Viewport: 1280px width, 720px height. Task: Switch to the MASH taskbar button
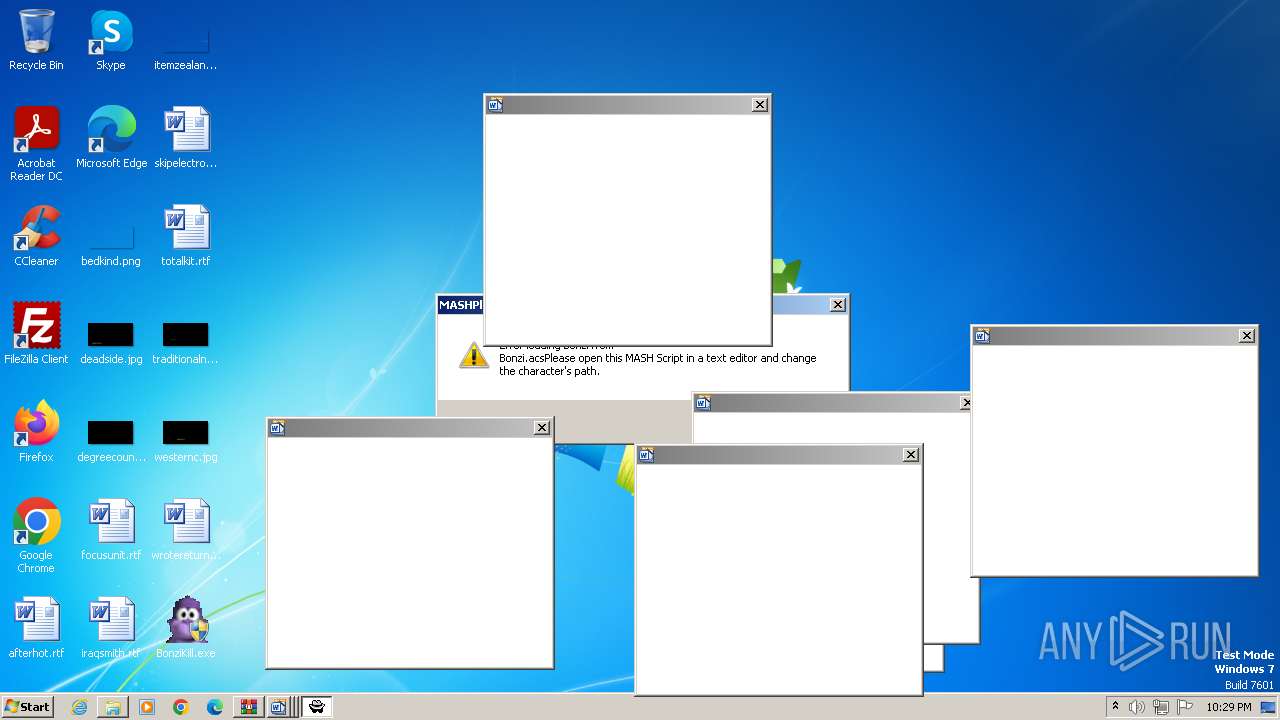(316, 707)
